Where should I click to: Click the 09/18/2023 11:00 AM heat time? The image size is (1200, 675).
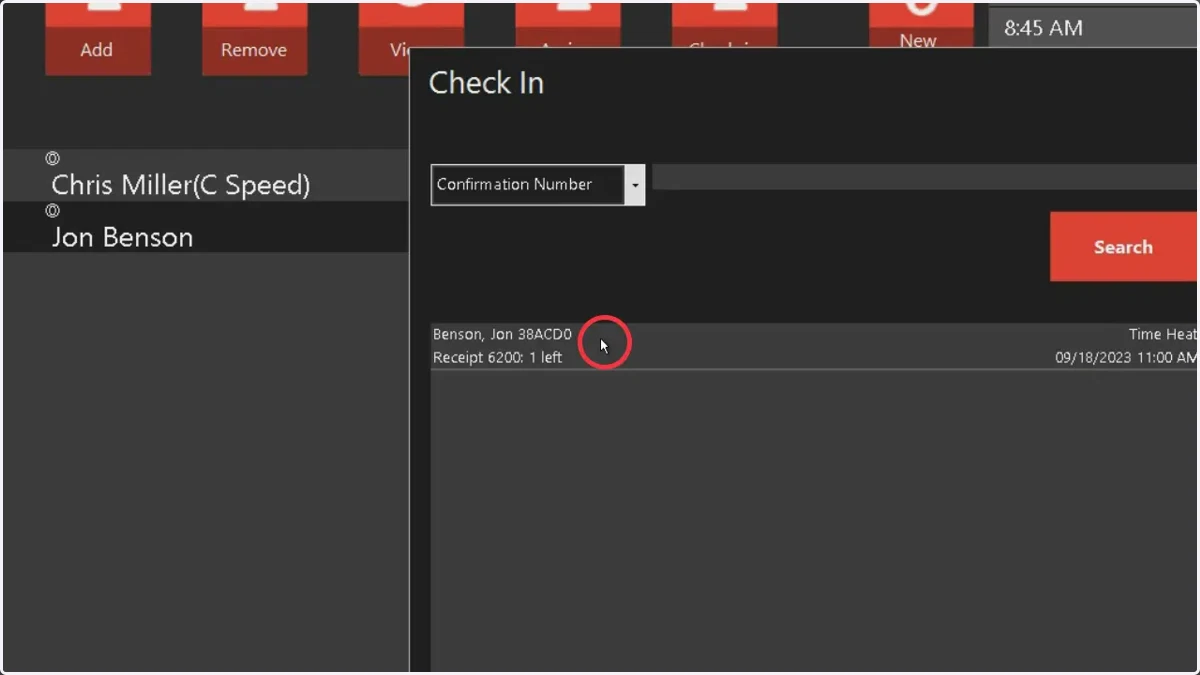(1125, 358)
